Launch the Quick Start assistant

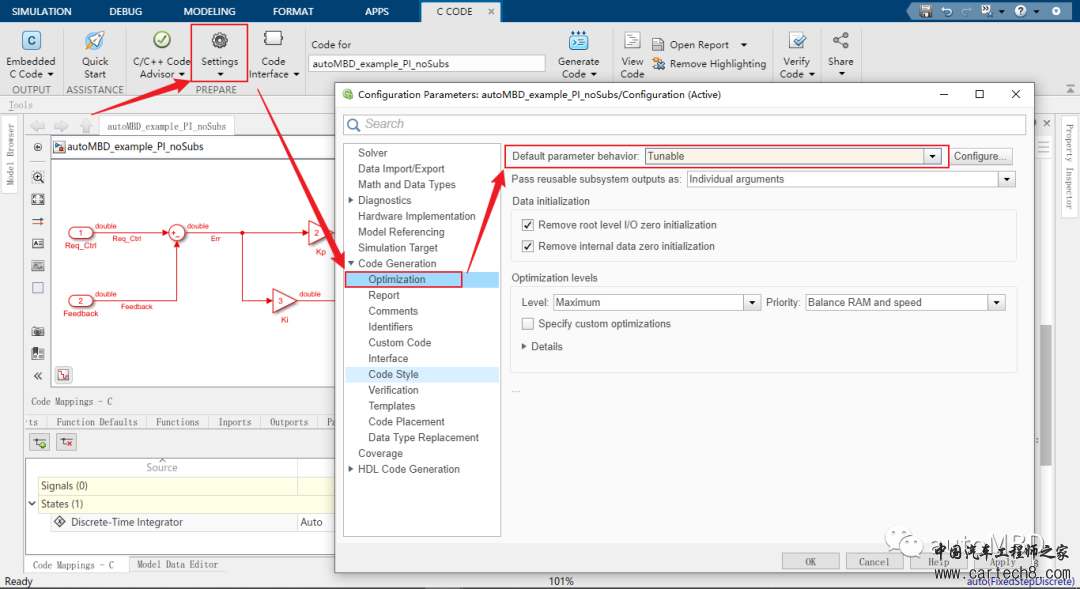point(95,55)
